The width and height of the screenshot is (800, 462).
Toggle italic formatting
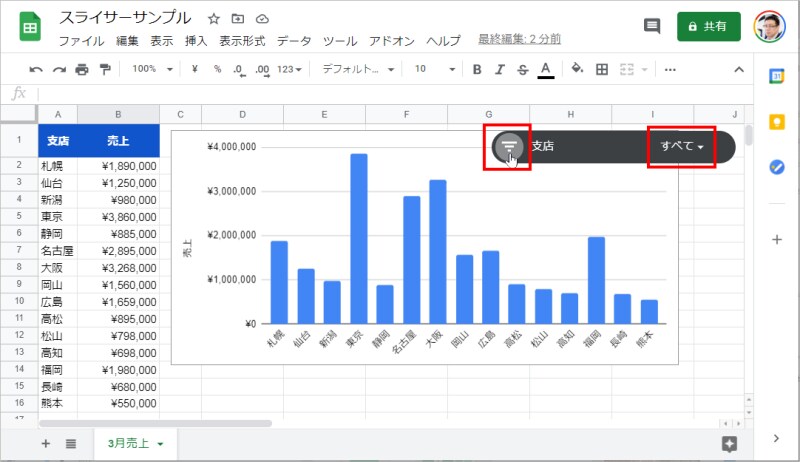coord(499,69)
